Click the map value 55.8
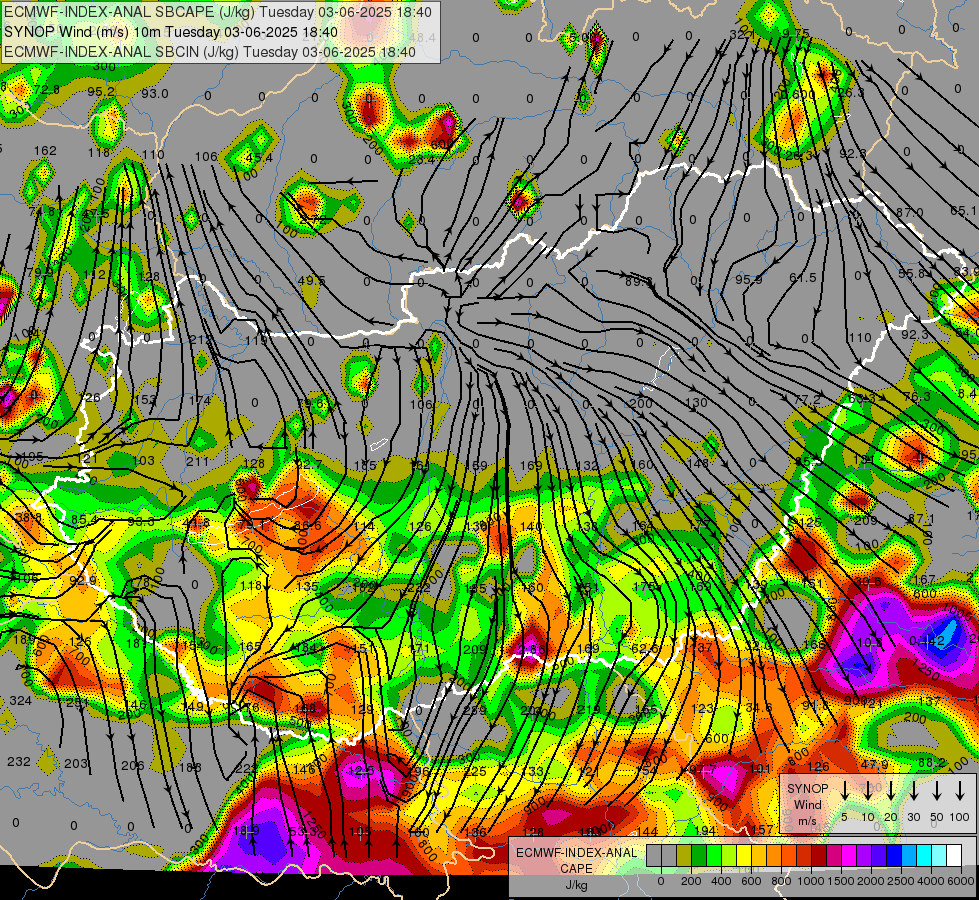This screenshot has width=979, height=900. (912, 274)
